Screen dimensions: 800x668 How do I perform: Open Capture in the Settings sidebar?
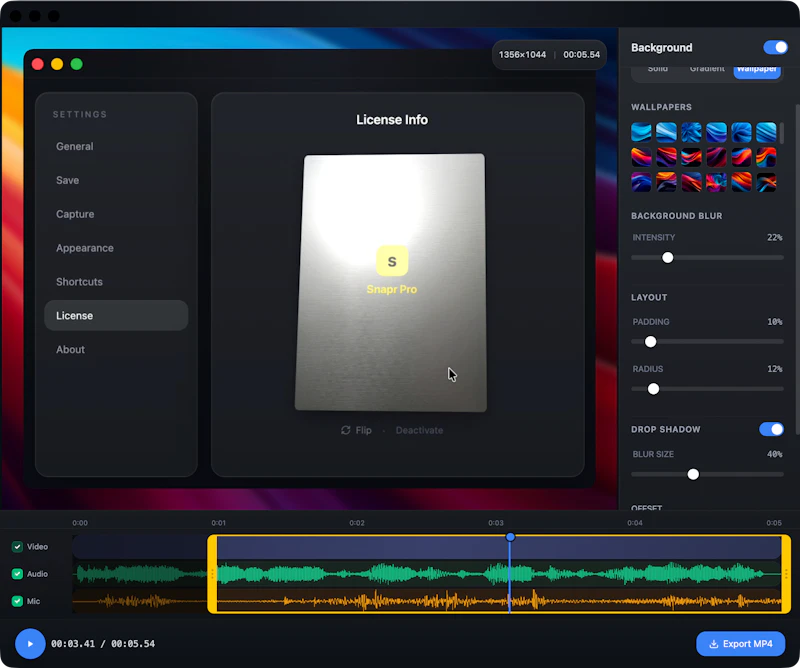tap(116, 214)
